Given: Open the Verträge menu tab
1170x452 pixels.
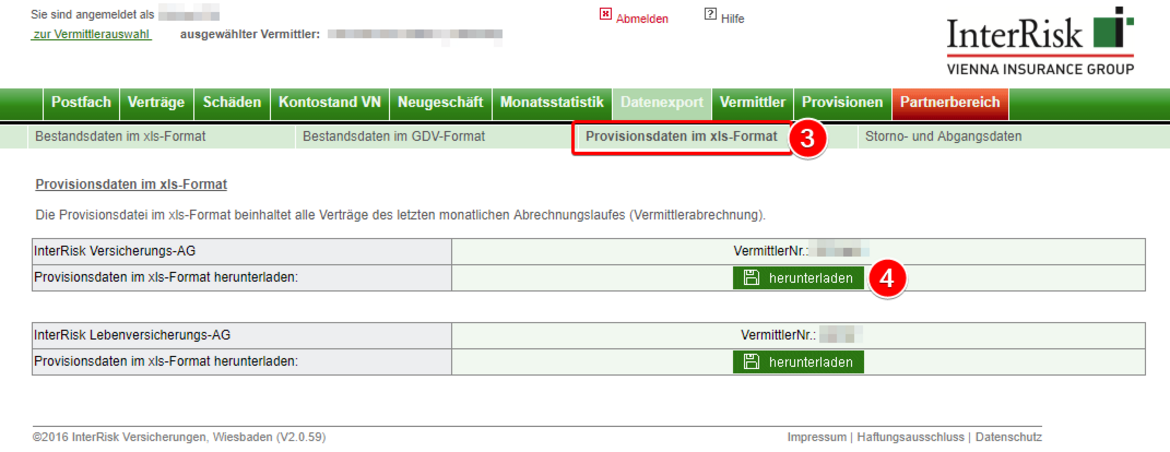Looking at the screenshot, I should (x=156, y=103).
